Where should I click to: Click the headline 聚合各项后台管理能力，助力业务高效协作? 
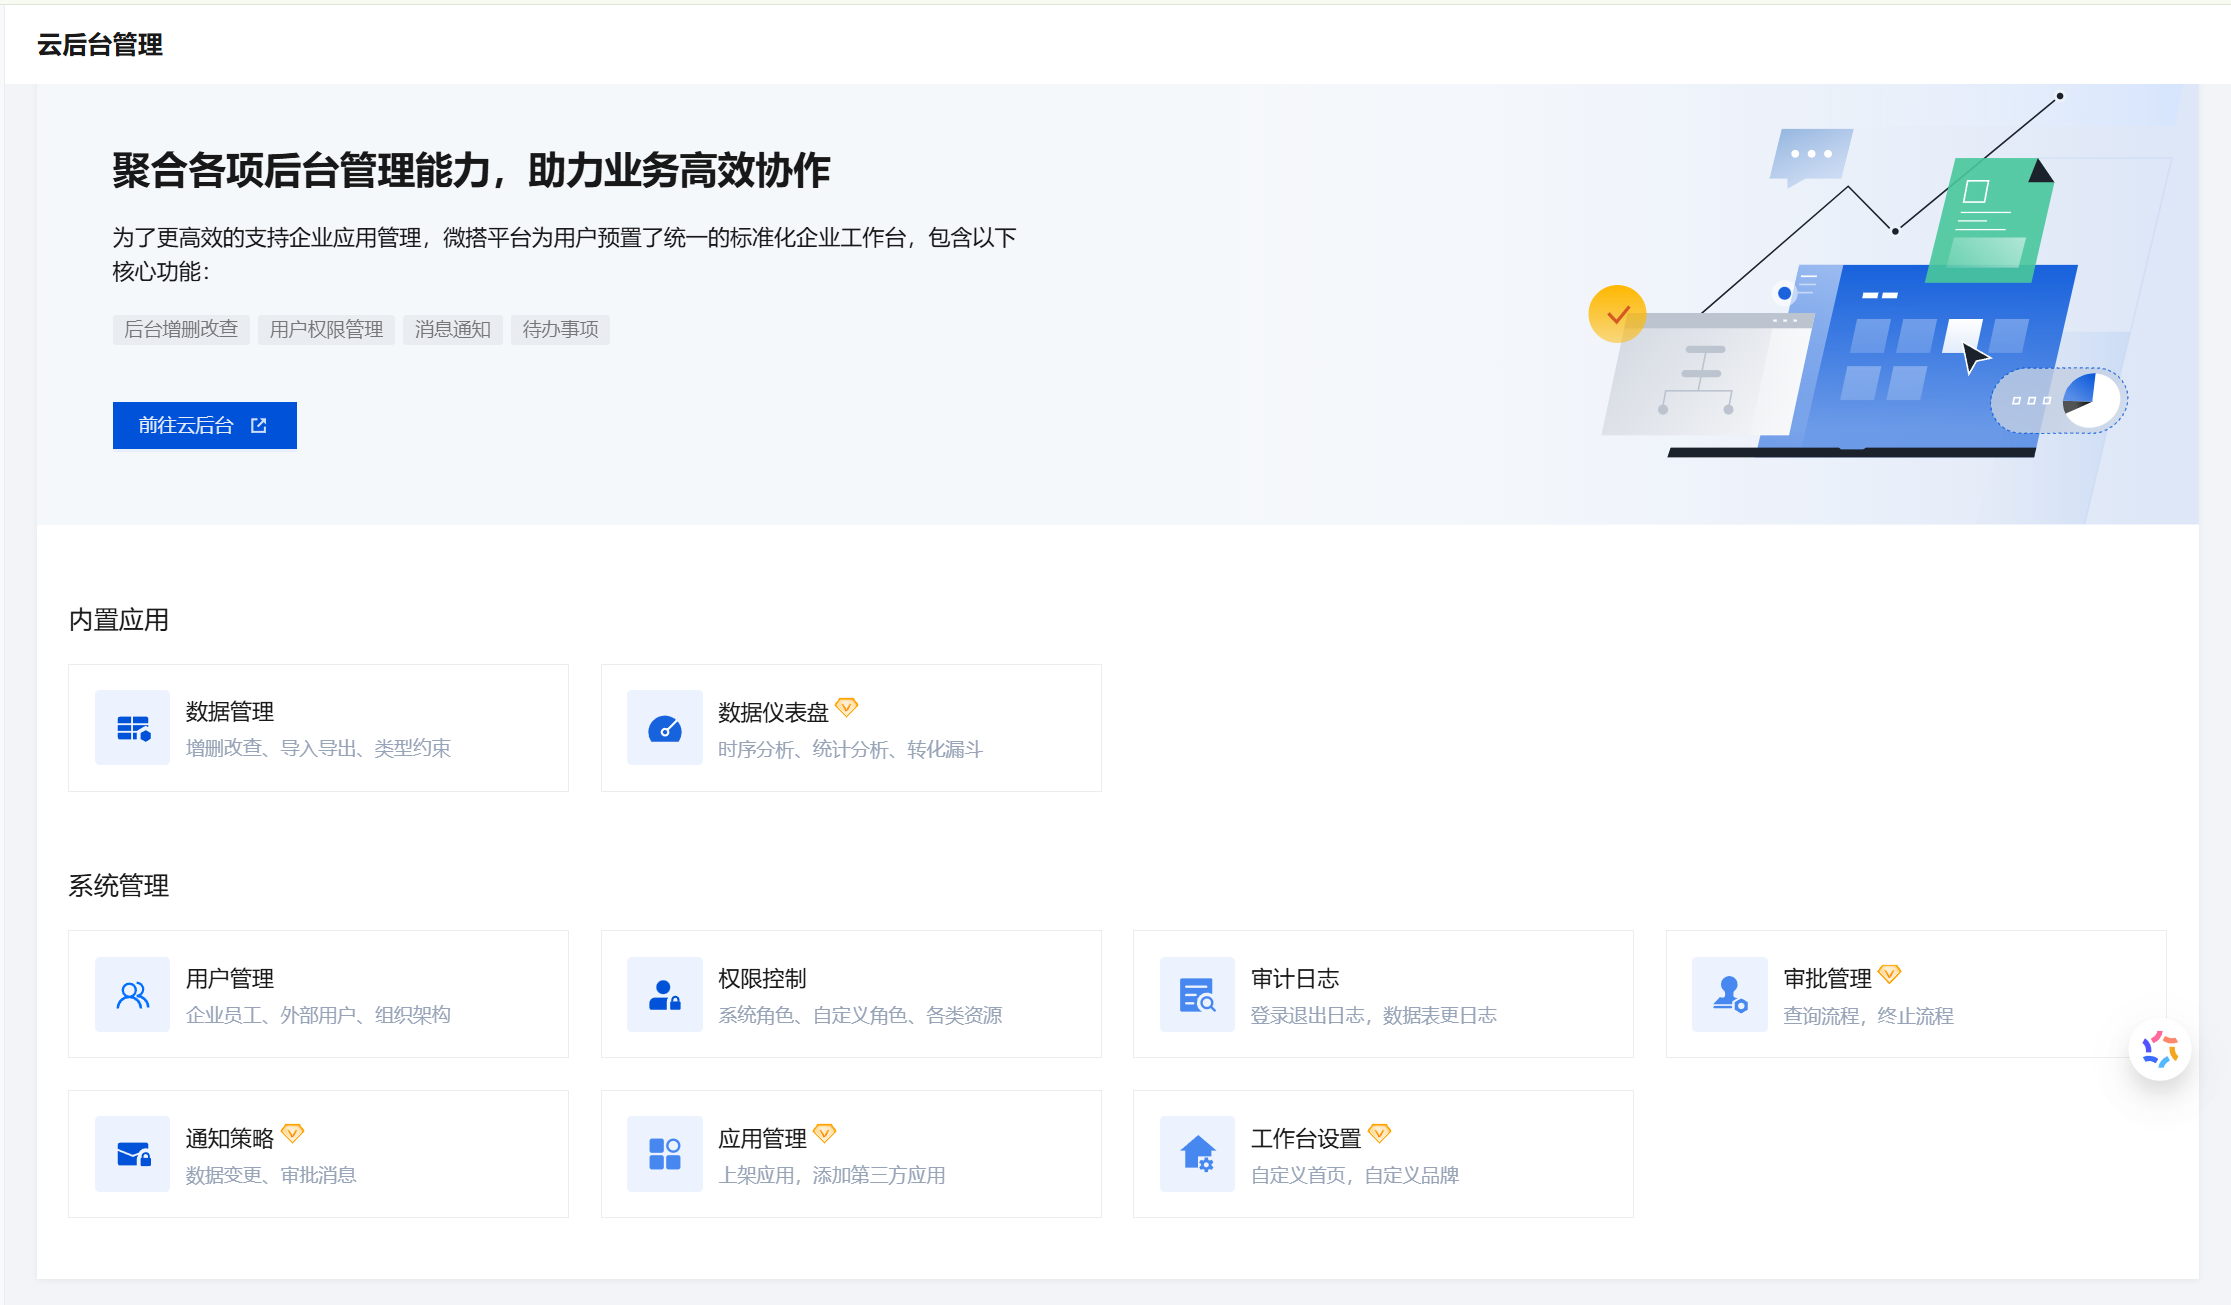coord(471,171)
